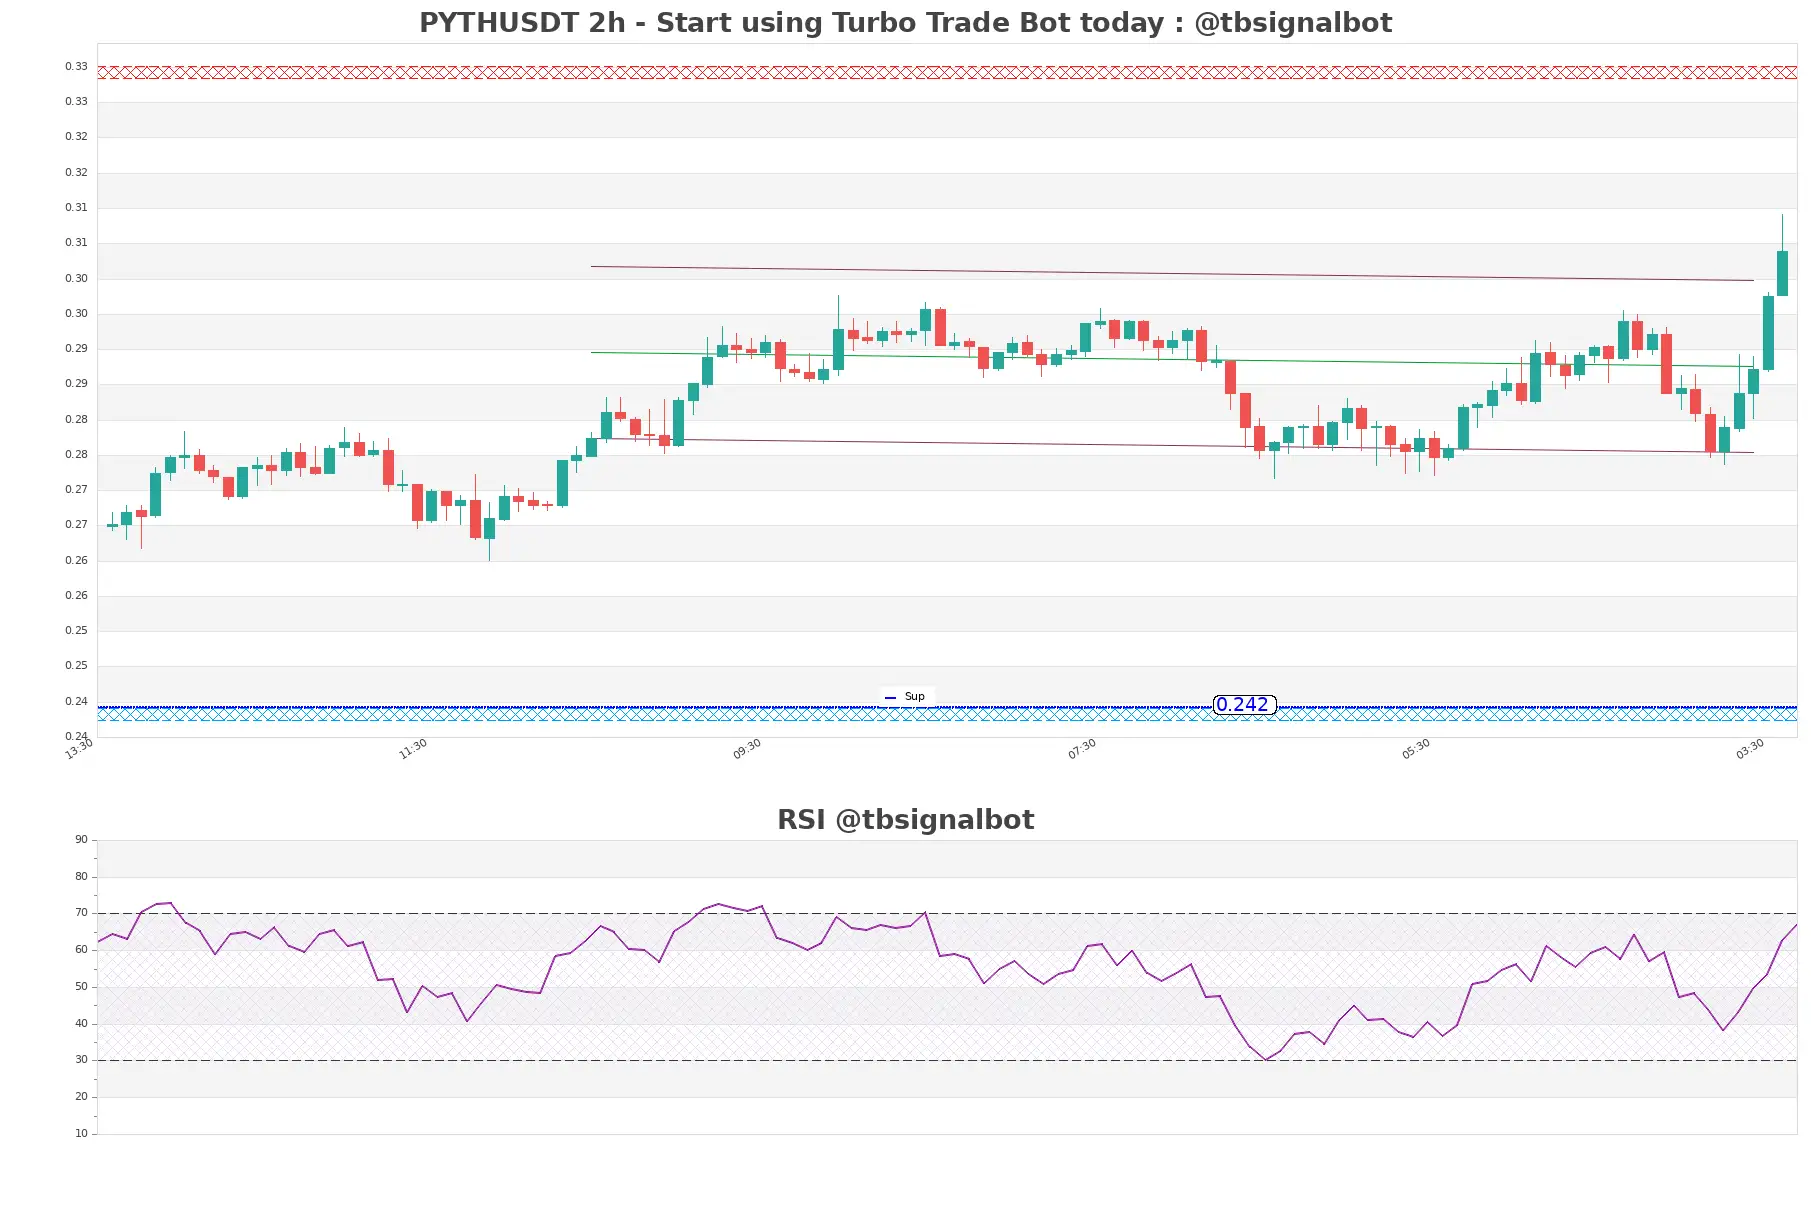Click the RSI axis value 60
Image resolution: width=1811 pixels, height=1208 pixels.
81,950
